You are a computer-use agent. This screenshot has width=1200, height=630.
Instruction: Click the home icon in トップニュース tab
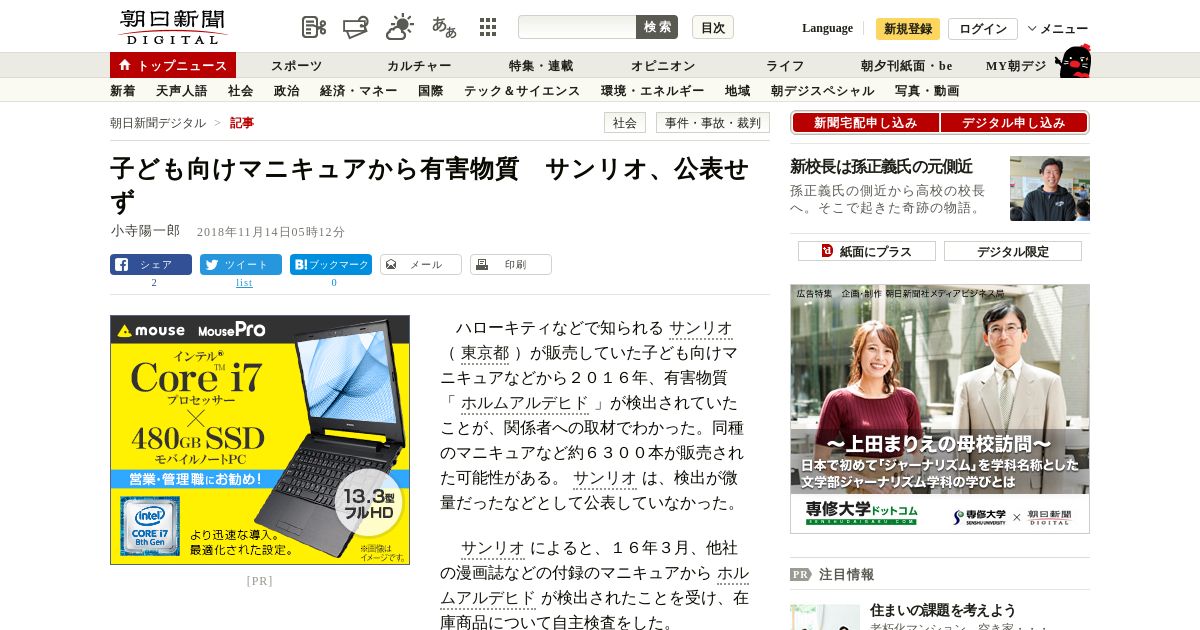click(x=125, y=65)
